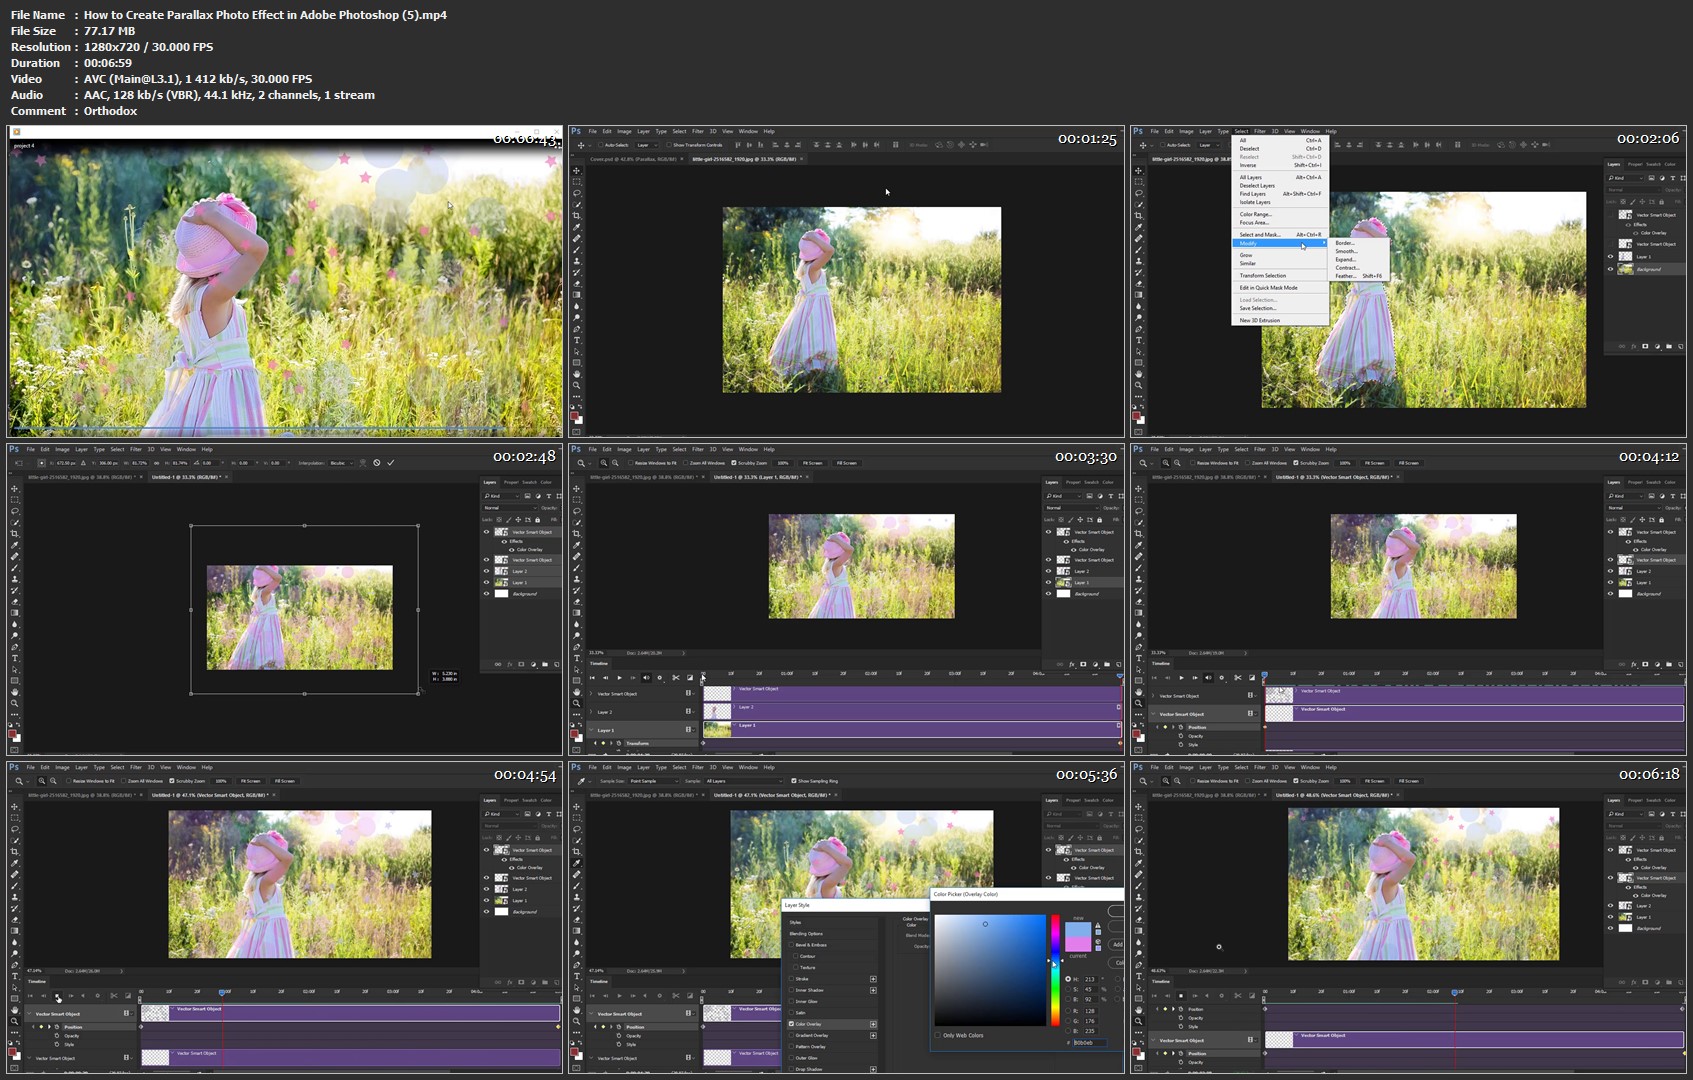
Task: Enable Auto-Select checkbox in the 00:01:25 frame
Action: click(x=601, y=145)
